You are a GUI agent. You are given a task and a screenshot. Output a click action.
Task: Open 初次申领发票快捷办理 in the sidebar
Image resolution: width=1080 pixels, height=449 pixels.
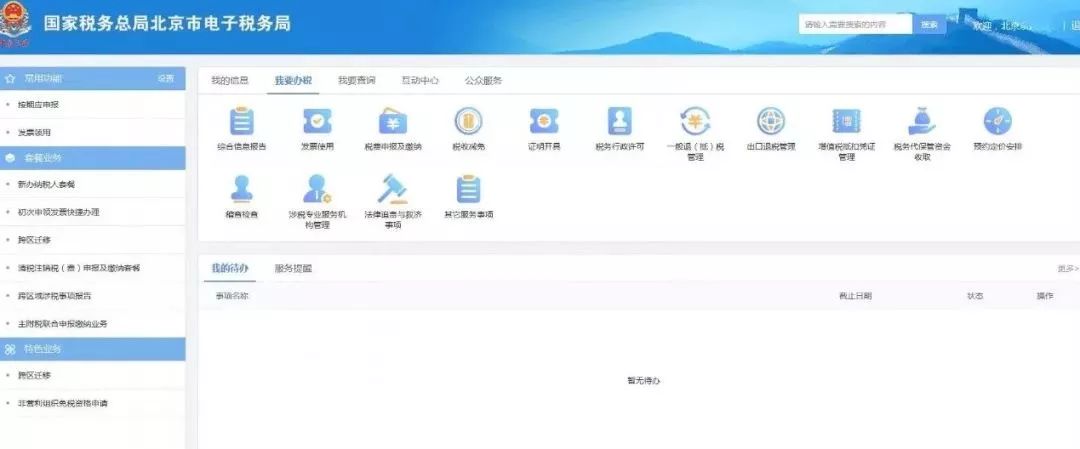59,212
